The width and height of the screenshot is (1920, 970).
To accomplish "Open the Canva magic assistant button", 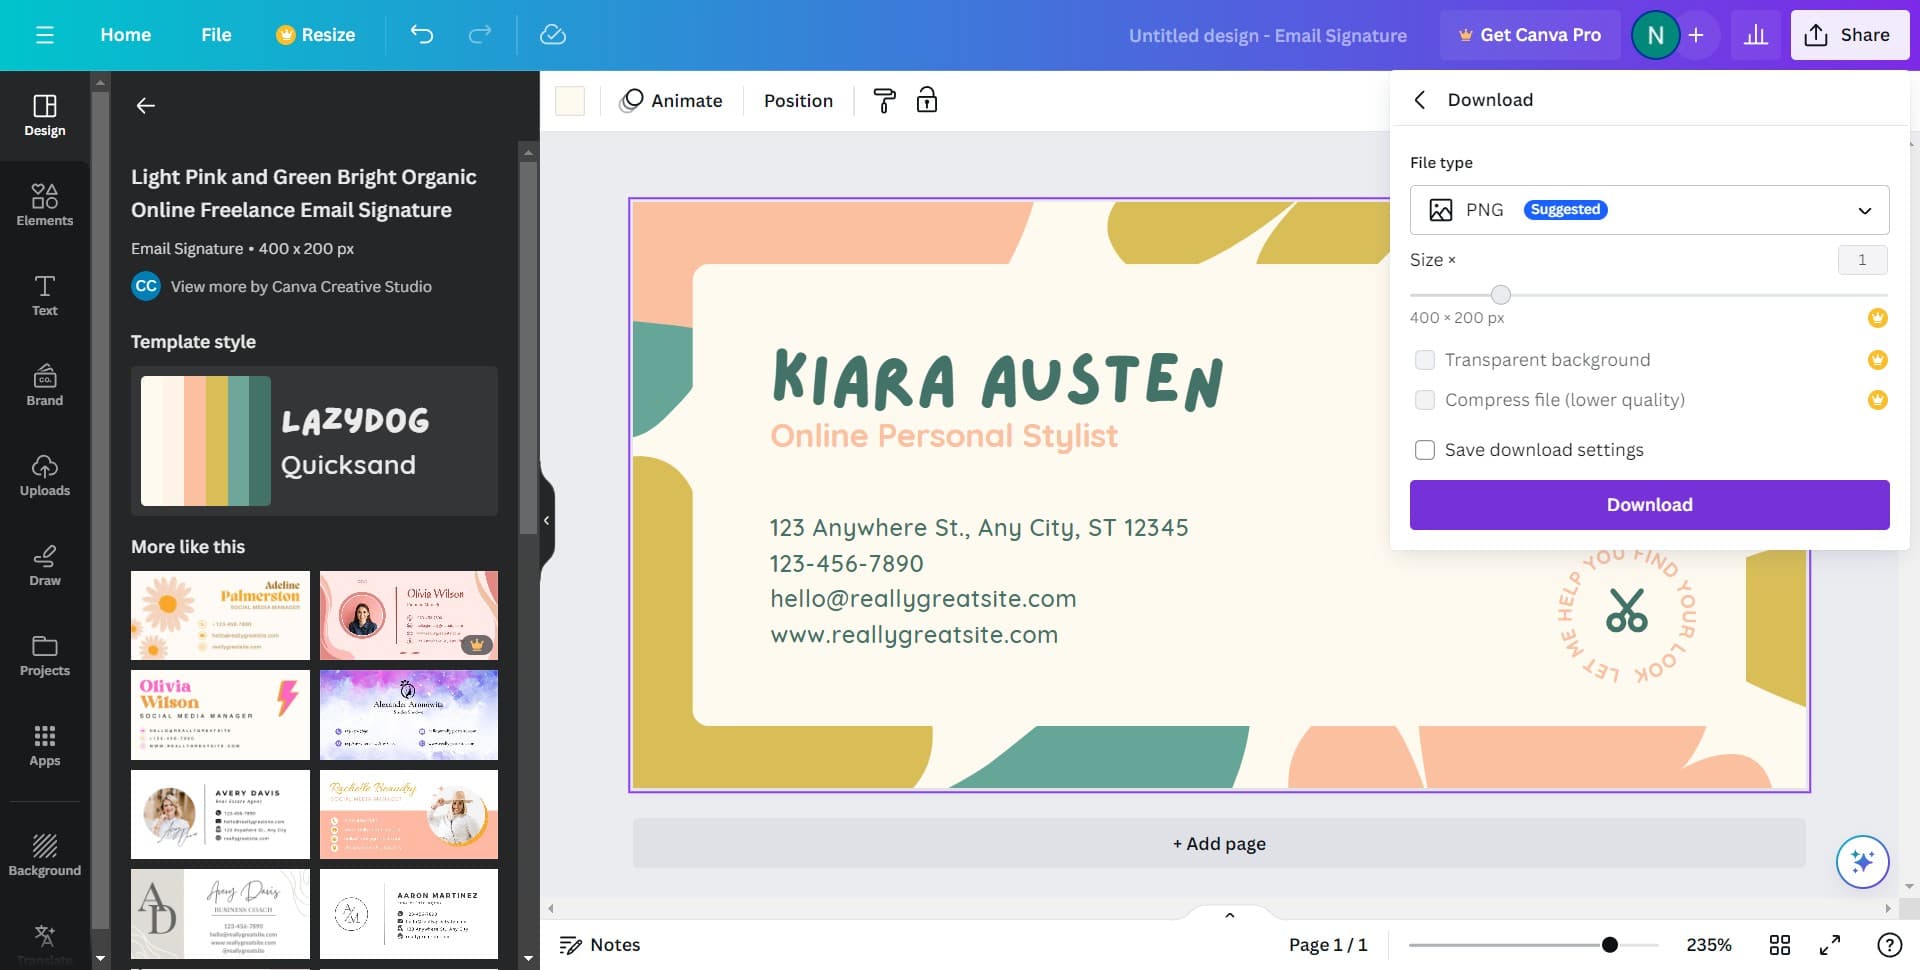I will (x=1861, y=861).
